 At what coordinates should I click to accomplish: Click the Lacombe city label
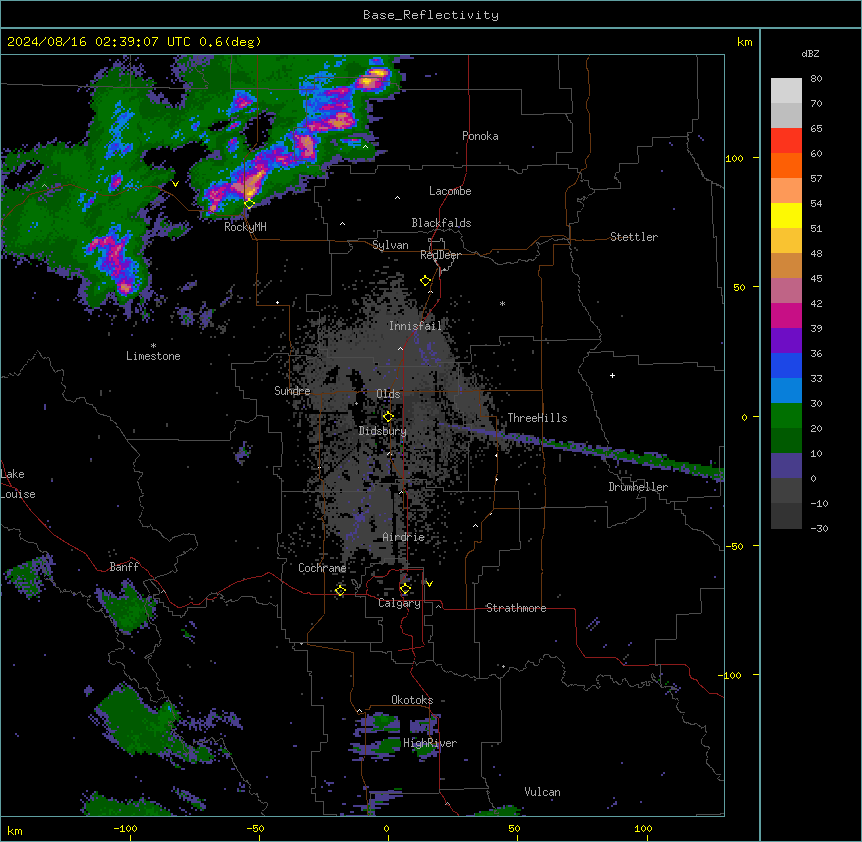[x=450, y=191]
